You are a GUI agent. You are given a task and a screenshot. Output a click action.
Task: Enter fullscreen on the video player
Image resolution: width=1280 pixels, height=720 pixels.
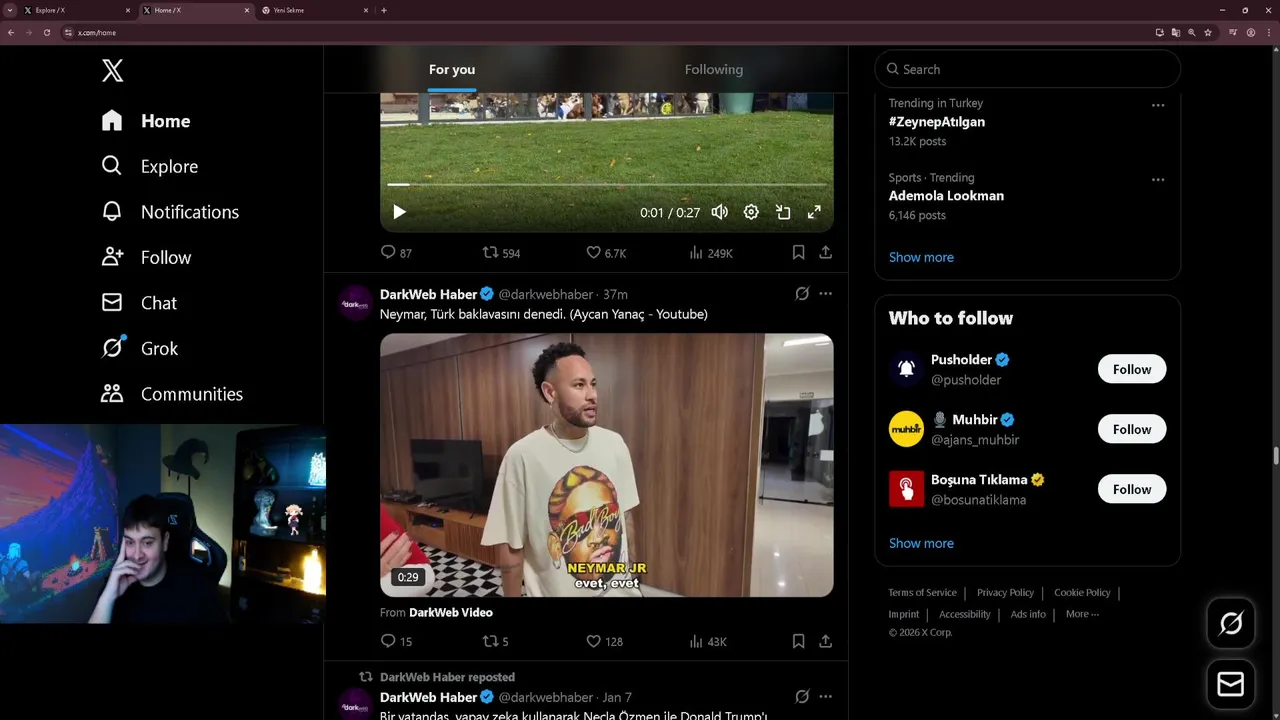[x=814, y=212]
